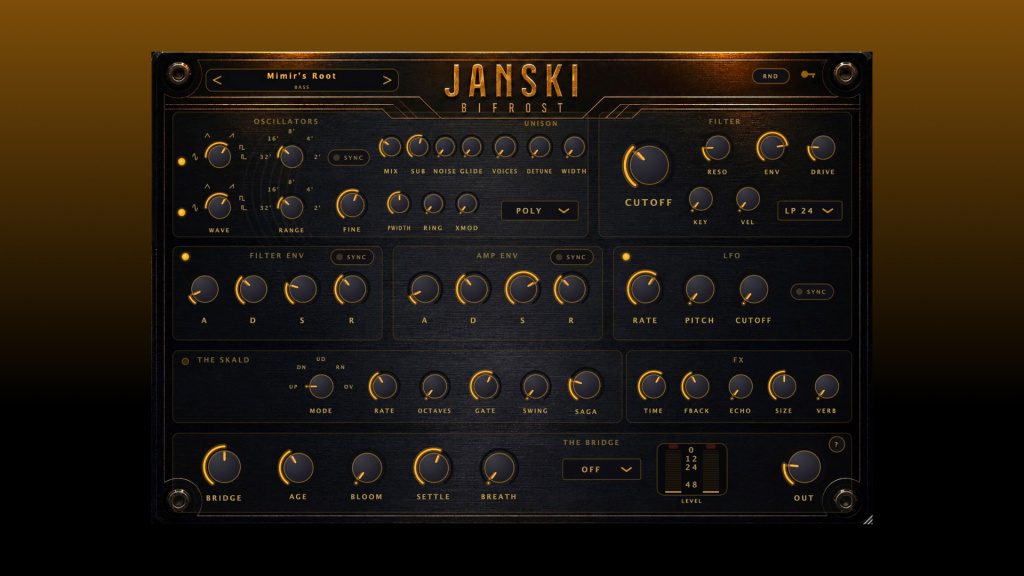Select the previous preset arrow

tap(217, 80)
